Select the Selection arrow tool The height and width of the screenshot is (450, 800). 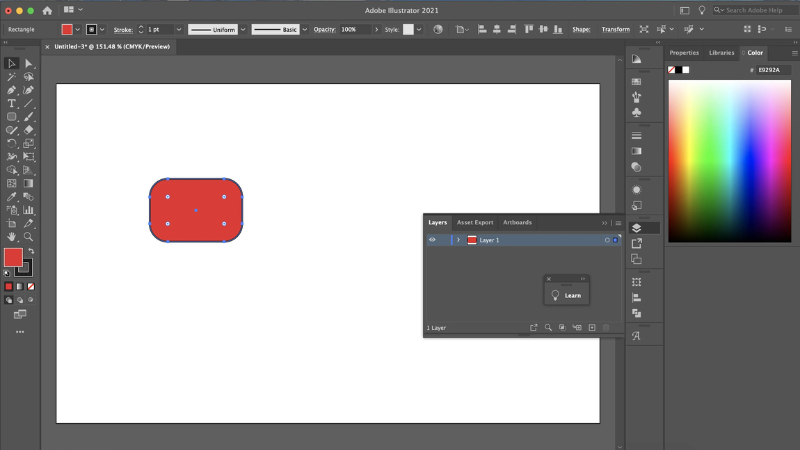coord(12,63)
